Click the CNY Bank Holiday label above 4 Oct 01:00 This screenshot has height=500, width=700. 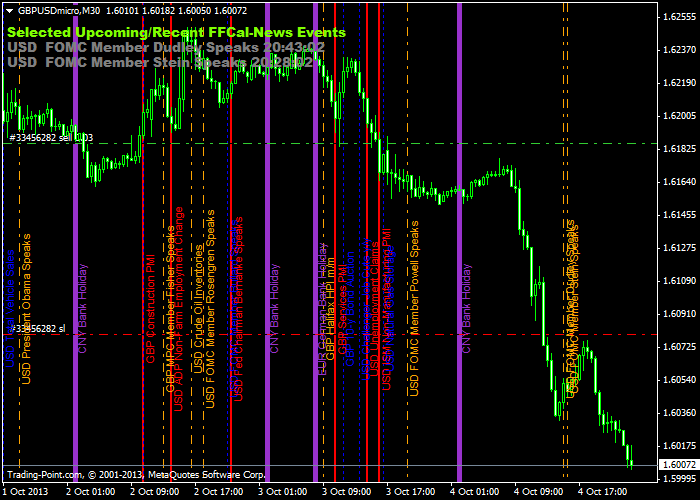(467, 309)
